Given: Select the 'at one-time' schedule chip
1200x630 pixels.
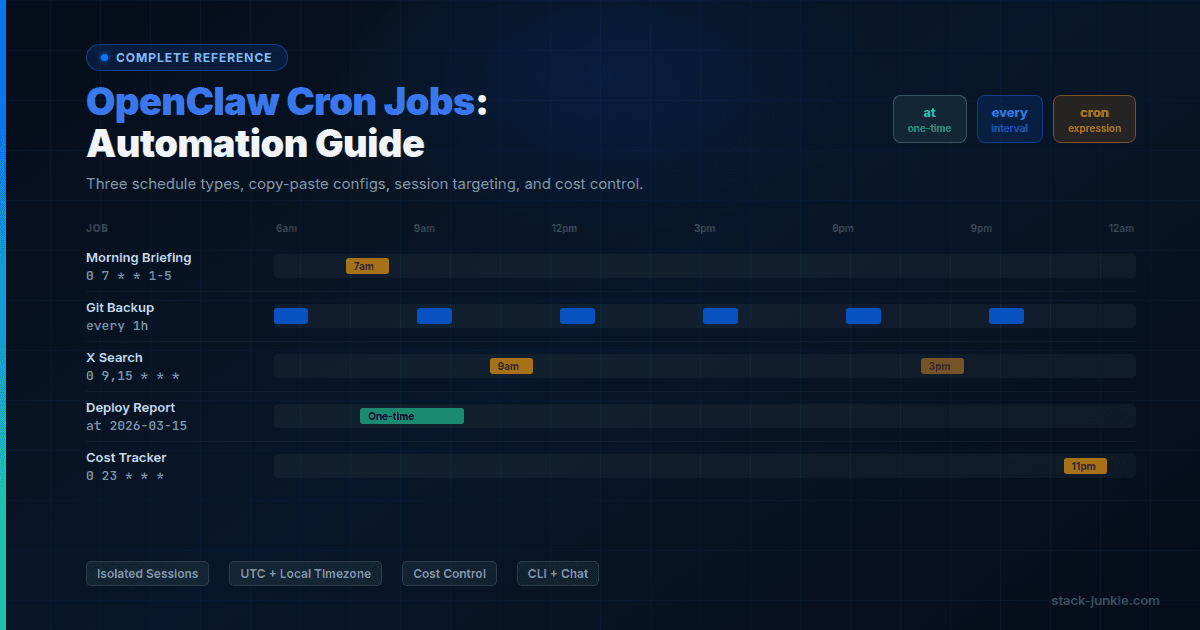Looking at the screenshot, I should (x=929, y=119).
